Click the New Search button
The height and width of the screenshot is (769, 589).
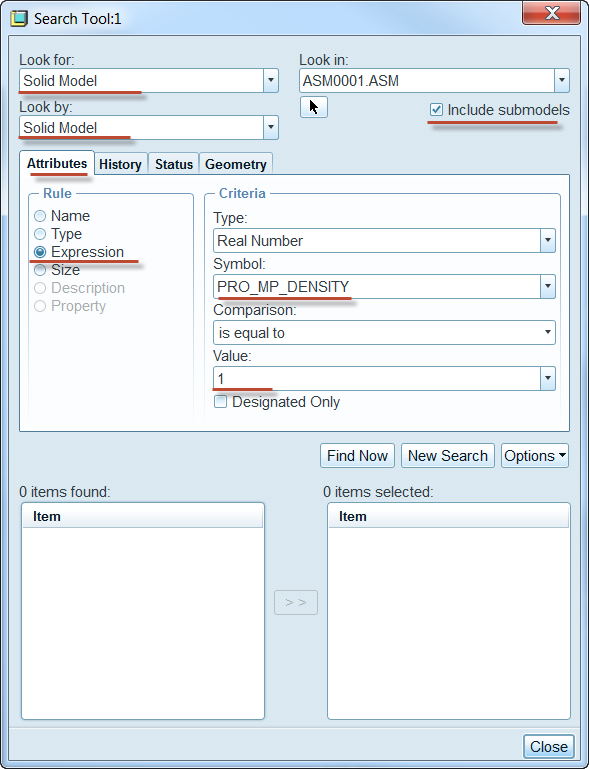click(448, 456)
